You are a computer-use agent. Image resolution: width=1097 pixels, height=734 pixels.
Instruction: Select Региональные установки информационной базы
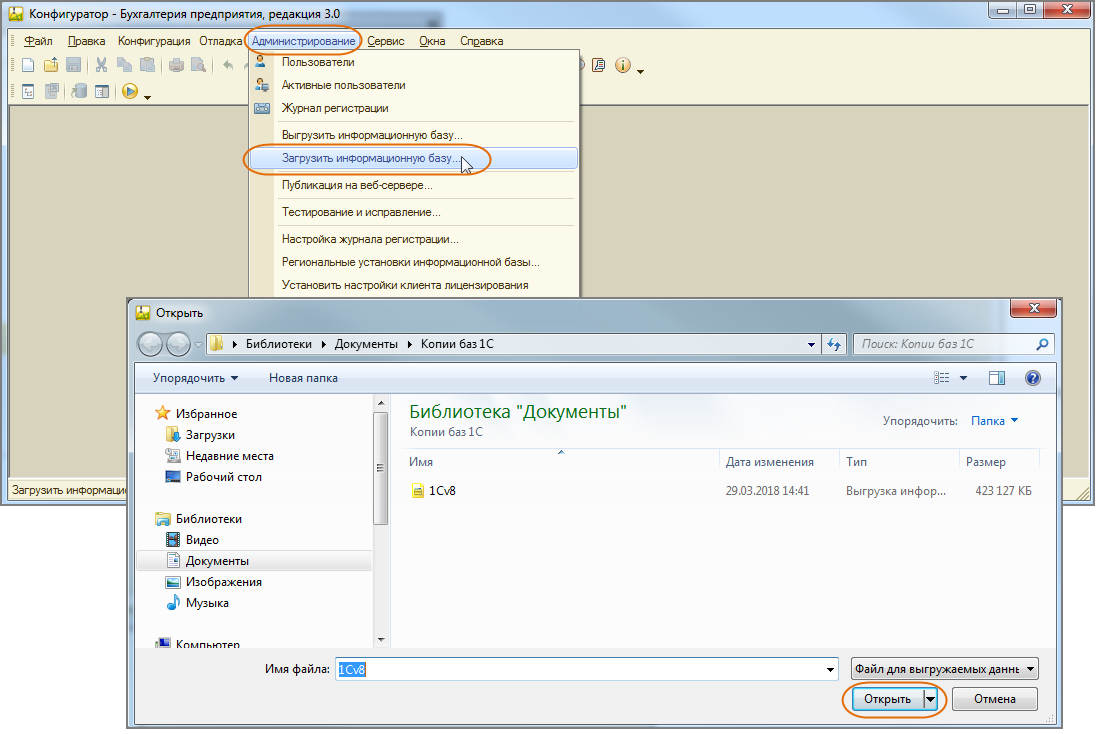point(414,262)
